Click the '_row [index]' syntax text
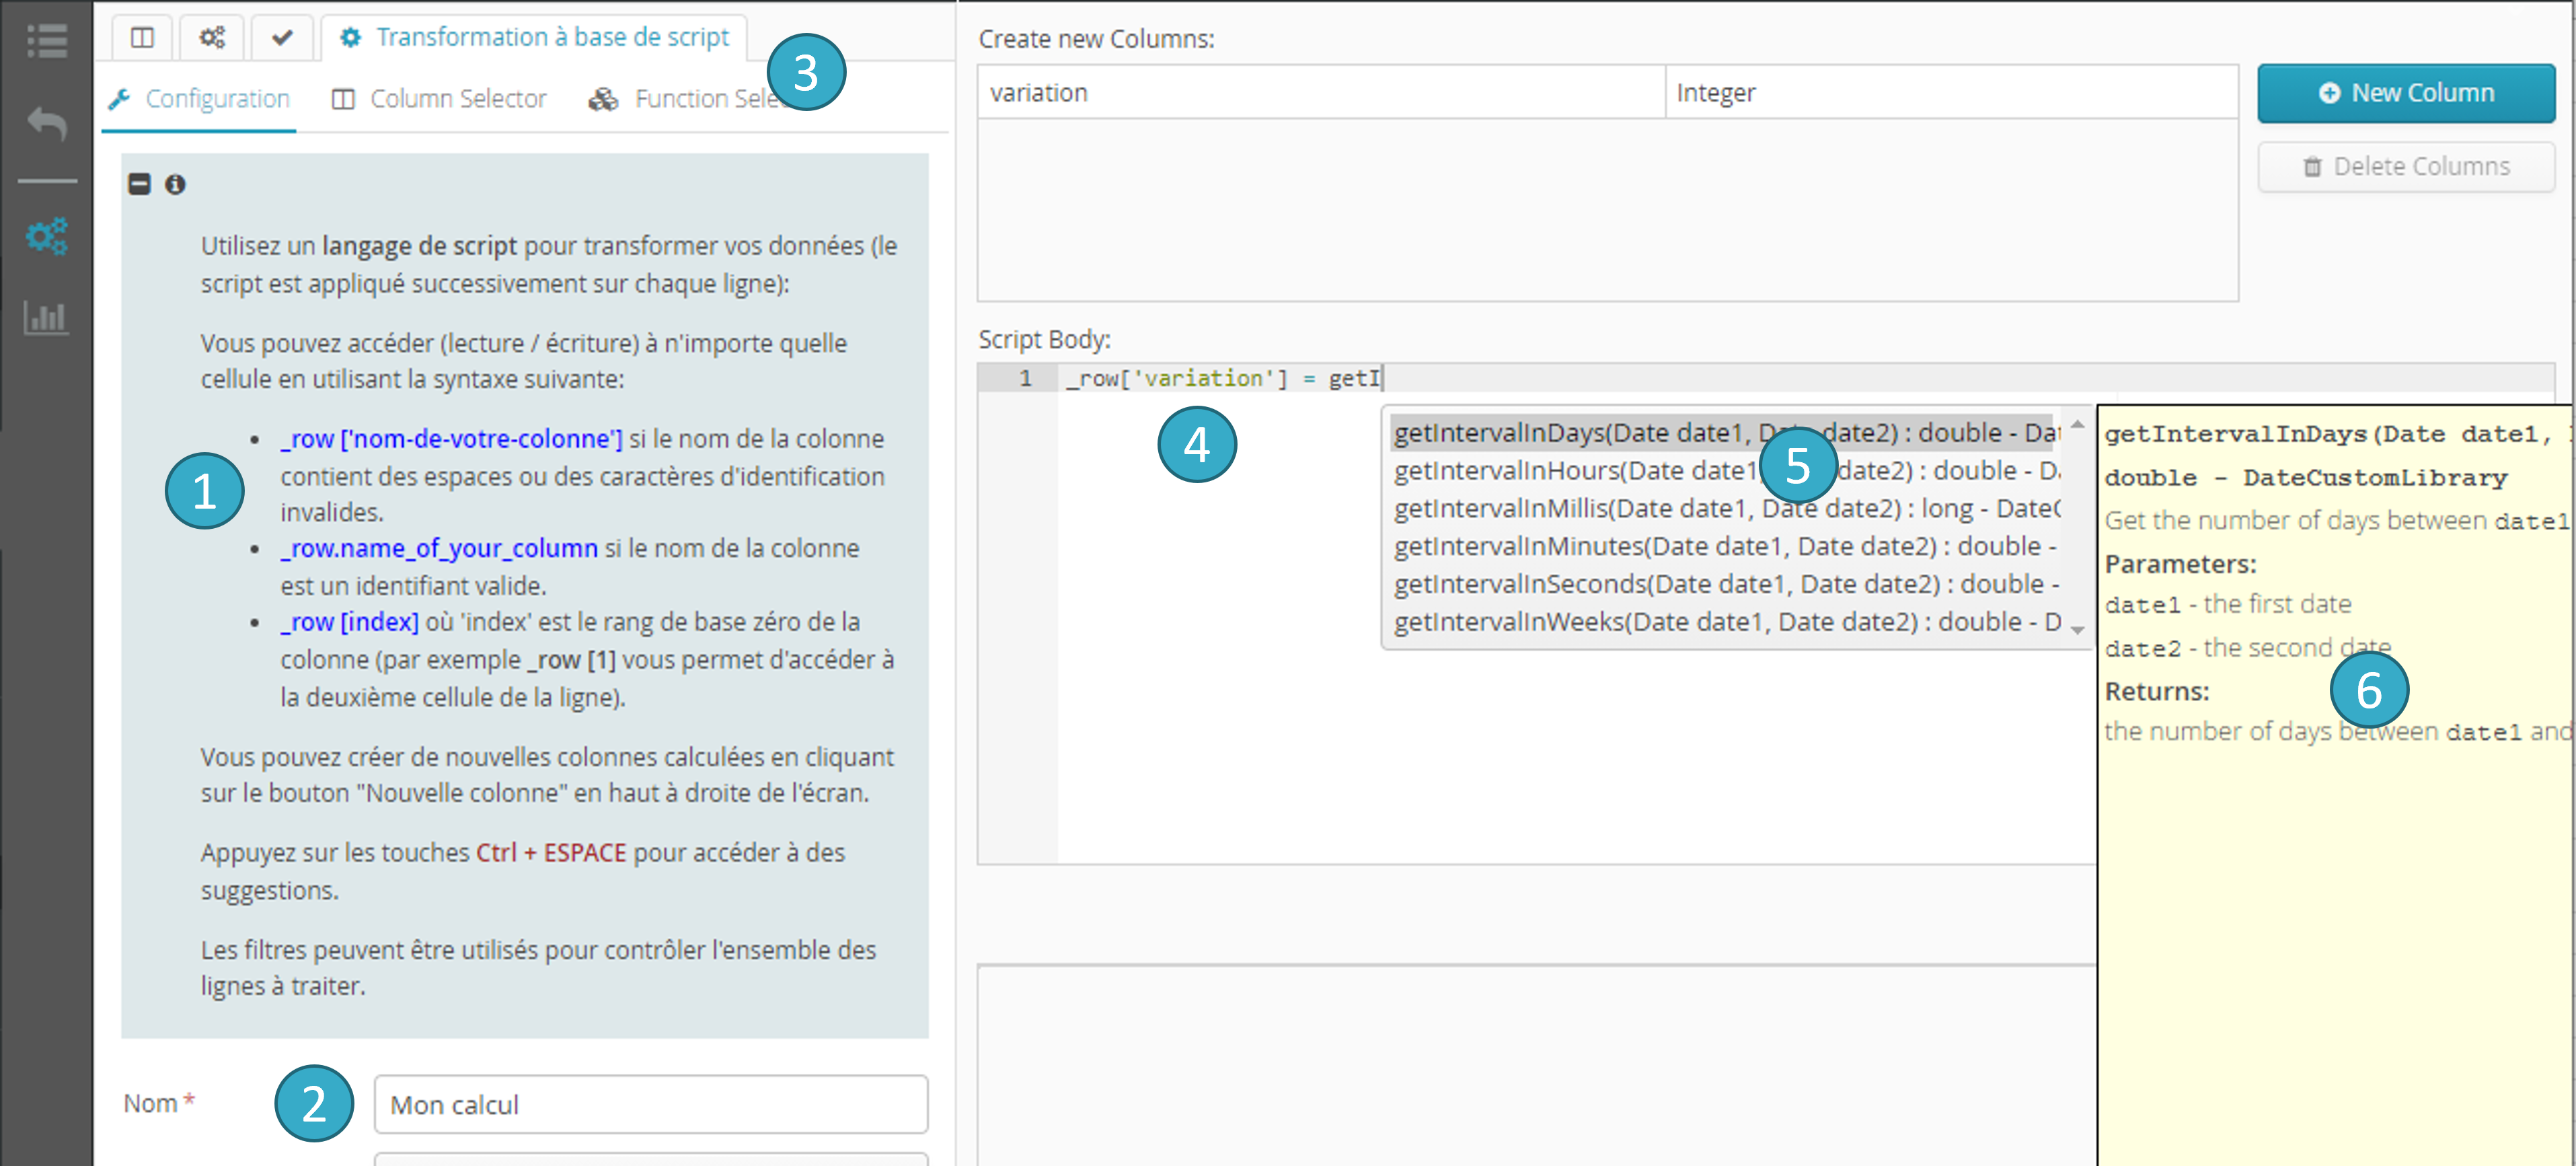The height and width of the screenshot is (1170, 2576). (349, 624)
